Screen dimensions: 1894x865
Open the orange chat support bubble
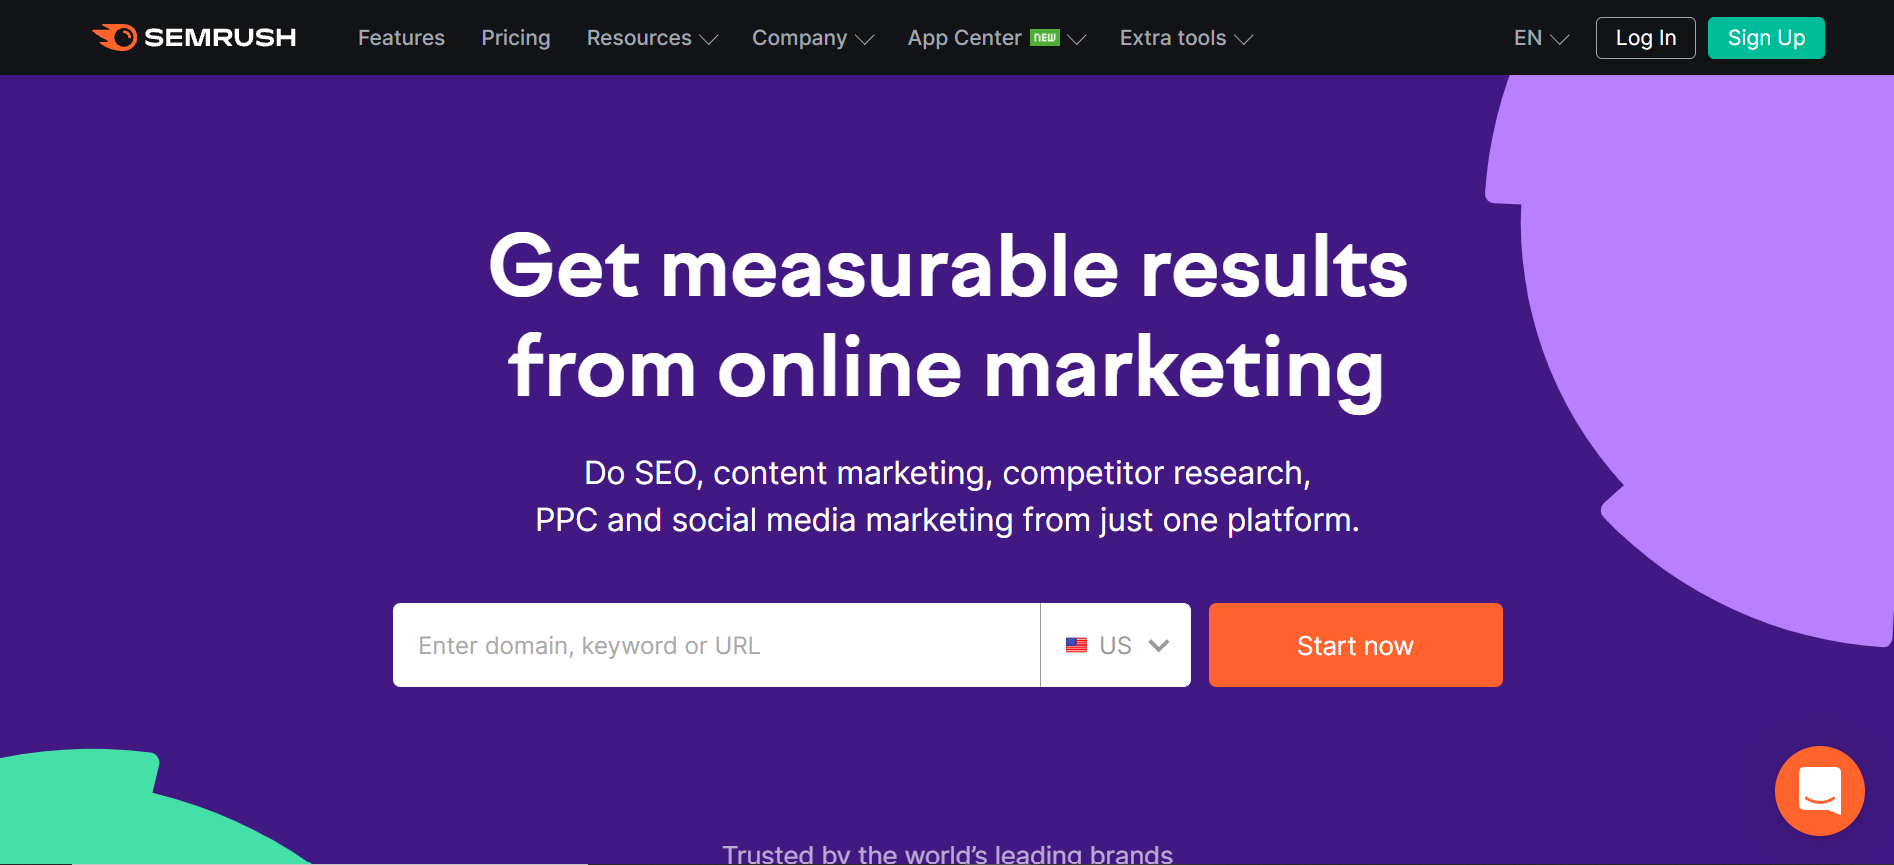pos(1819,791)
